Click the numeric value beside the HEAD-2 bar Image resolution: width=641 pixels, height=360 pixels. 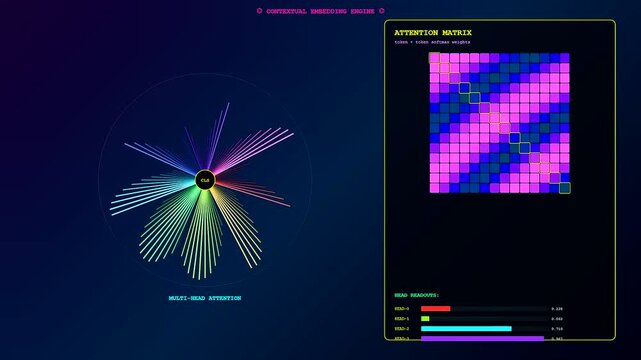pyautogui.click(x=557, y=329)
